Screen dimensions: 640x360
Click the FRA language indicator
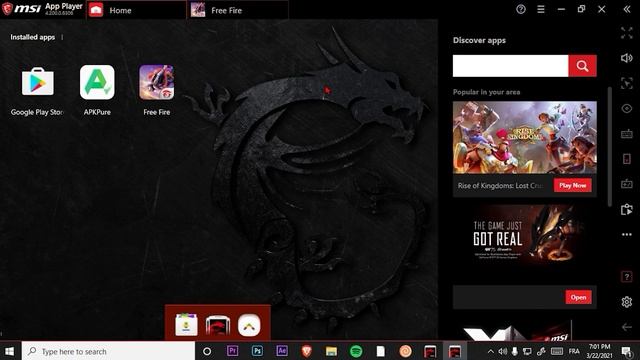[x=574, y=351]
